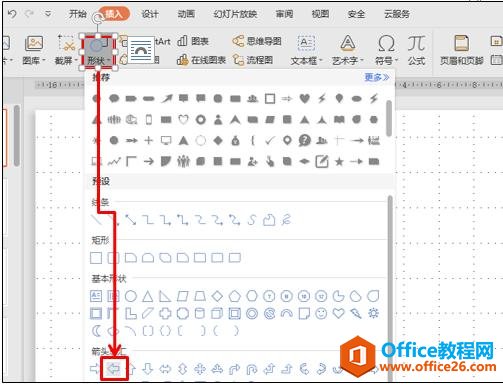Viewport: 503px width, 384px height.
Task: Select the right triangle in basic shapes
Action: (x=165, y=296)
